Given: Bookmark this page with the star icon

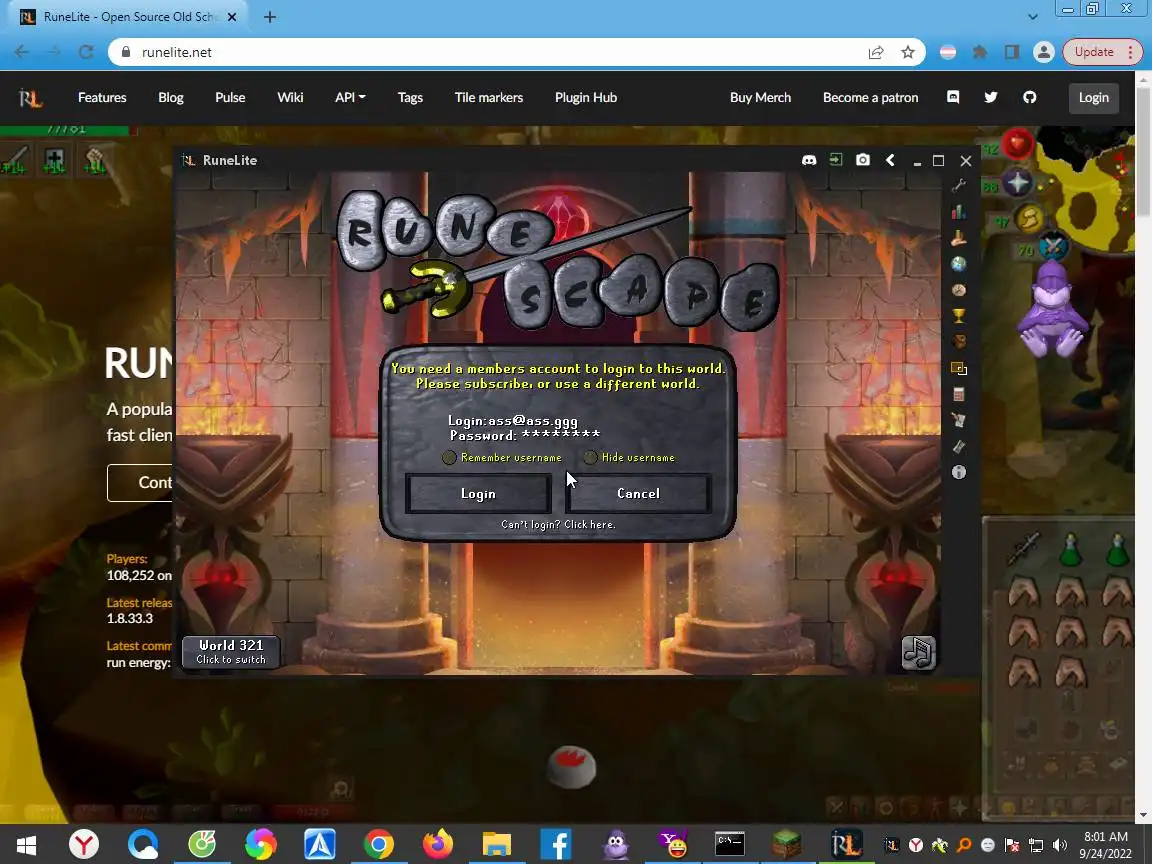Looking at the screenshot, I should pos(908,52).
